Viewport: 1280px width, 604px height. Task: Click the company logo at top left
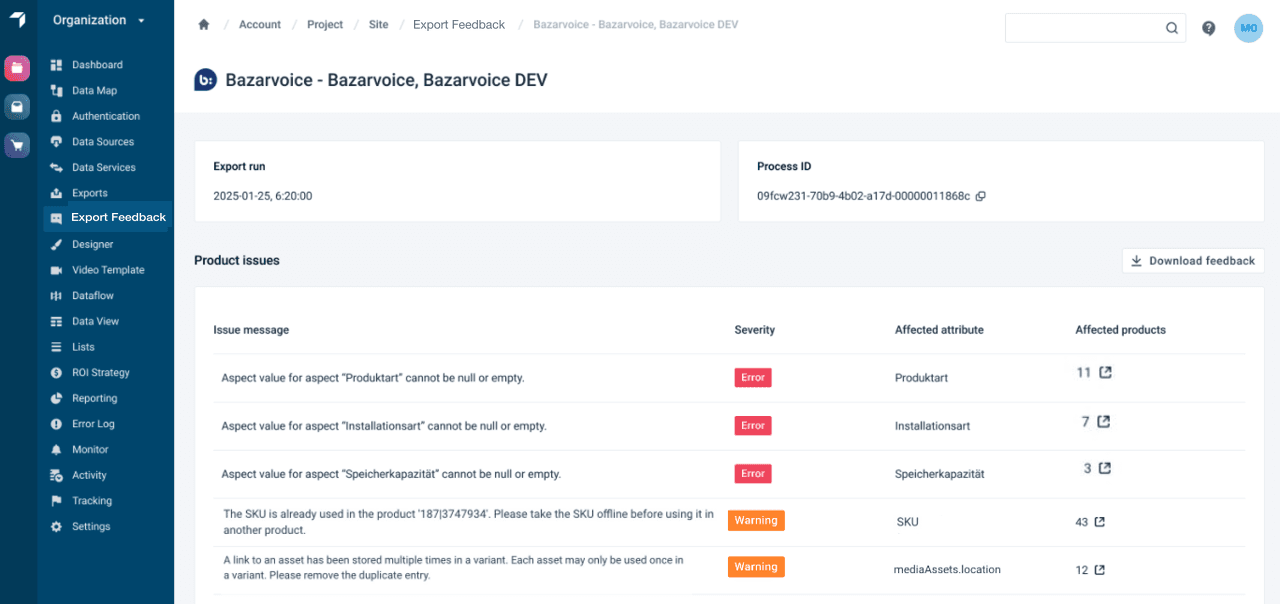coord(17,20)
